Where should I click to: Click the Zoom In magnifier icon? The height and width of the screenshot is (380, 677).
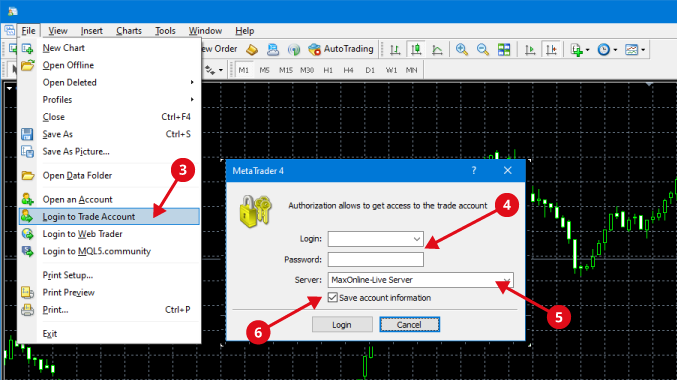[462, 50]
